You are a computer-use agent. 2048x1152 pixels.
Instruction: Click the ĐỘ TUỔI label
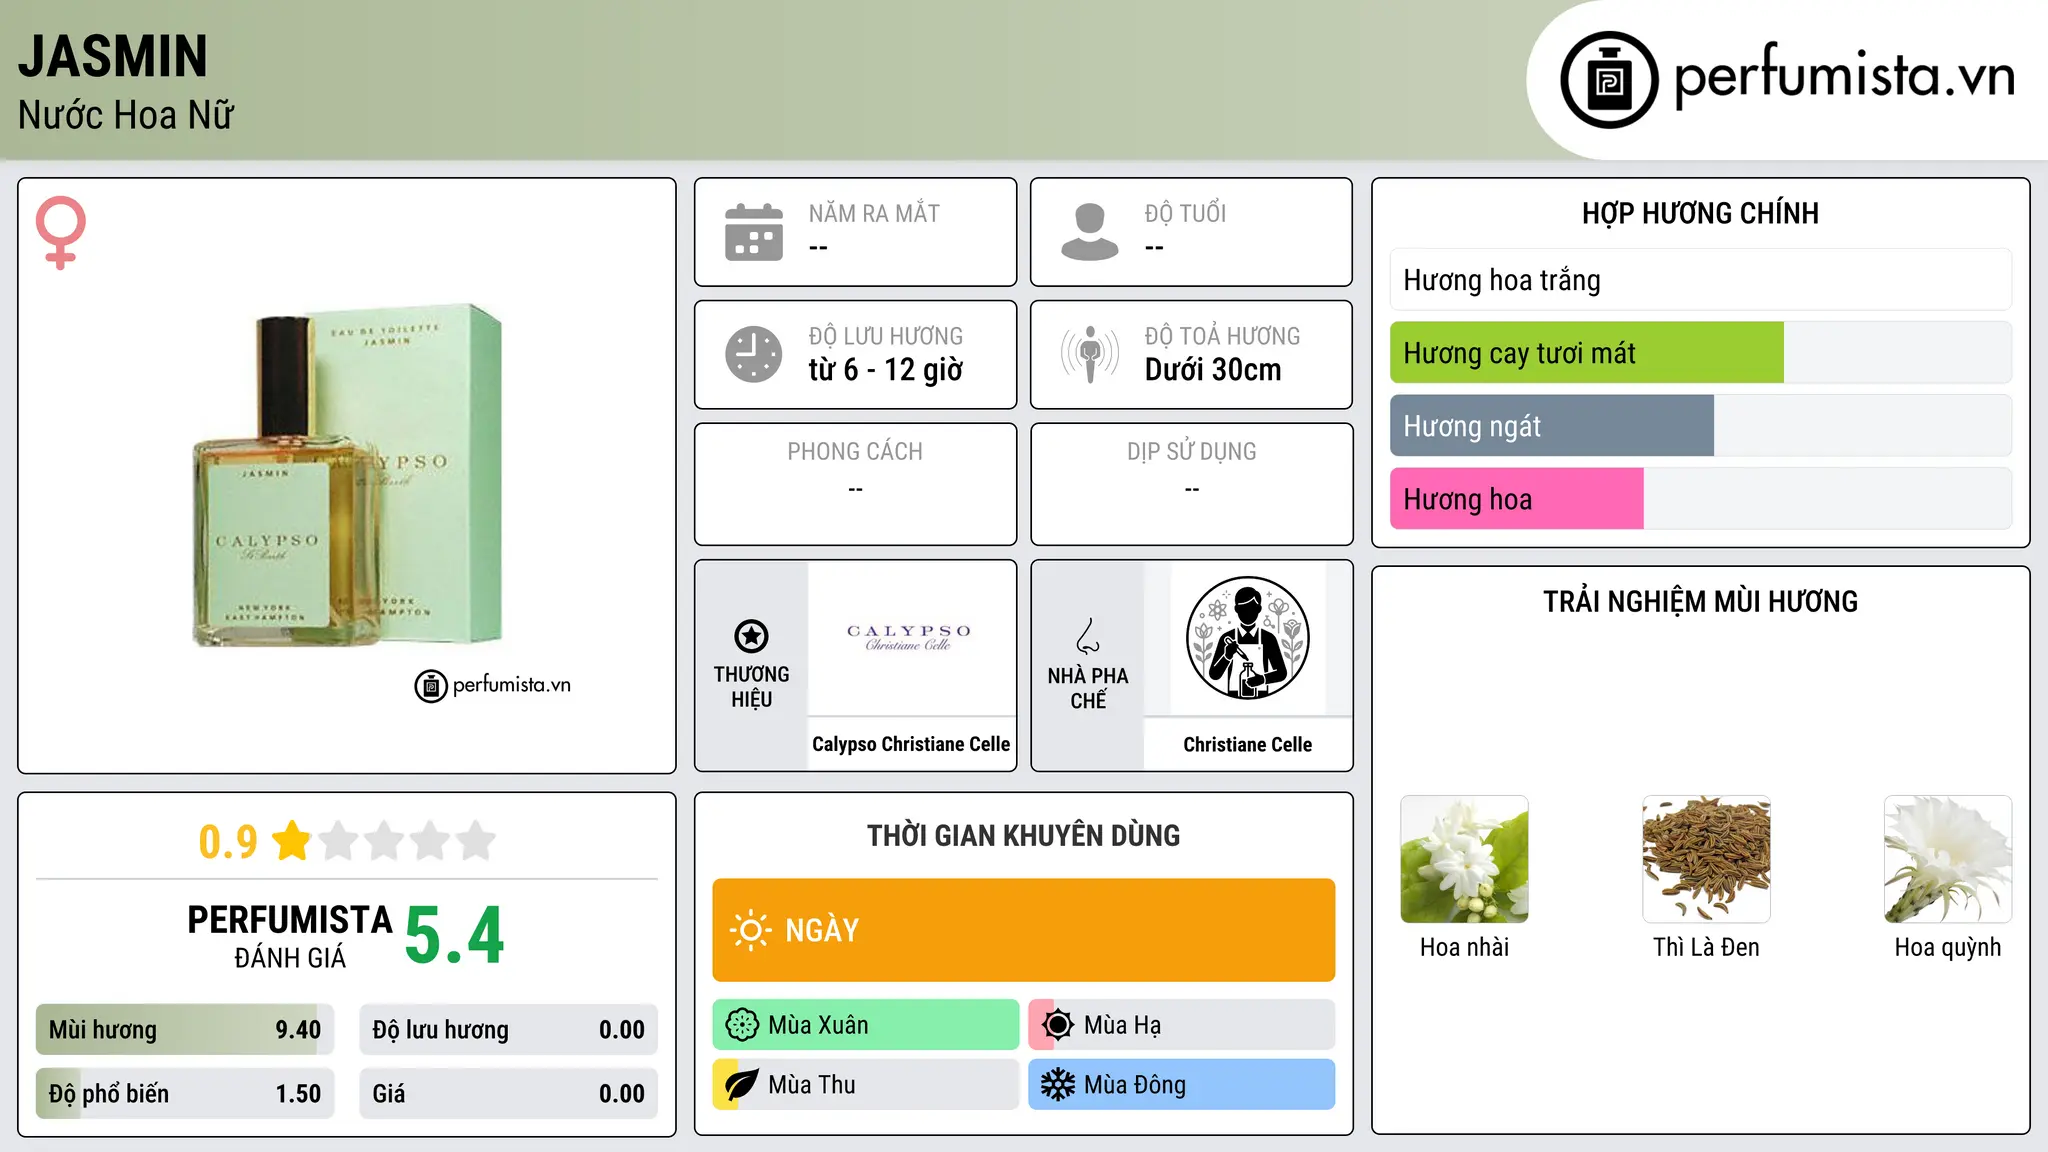point(1185,213)
